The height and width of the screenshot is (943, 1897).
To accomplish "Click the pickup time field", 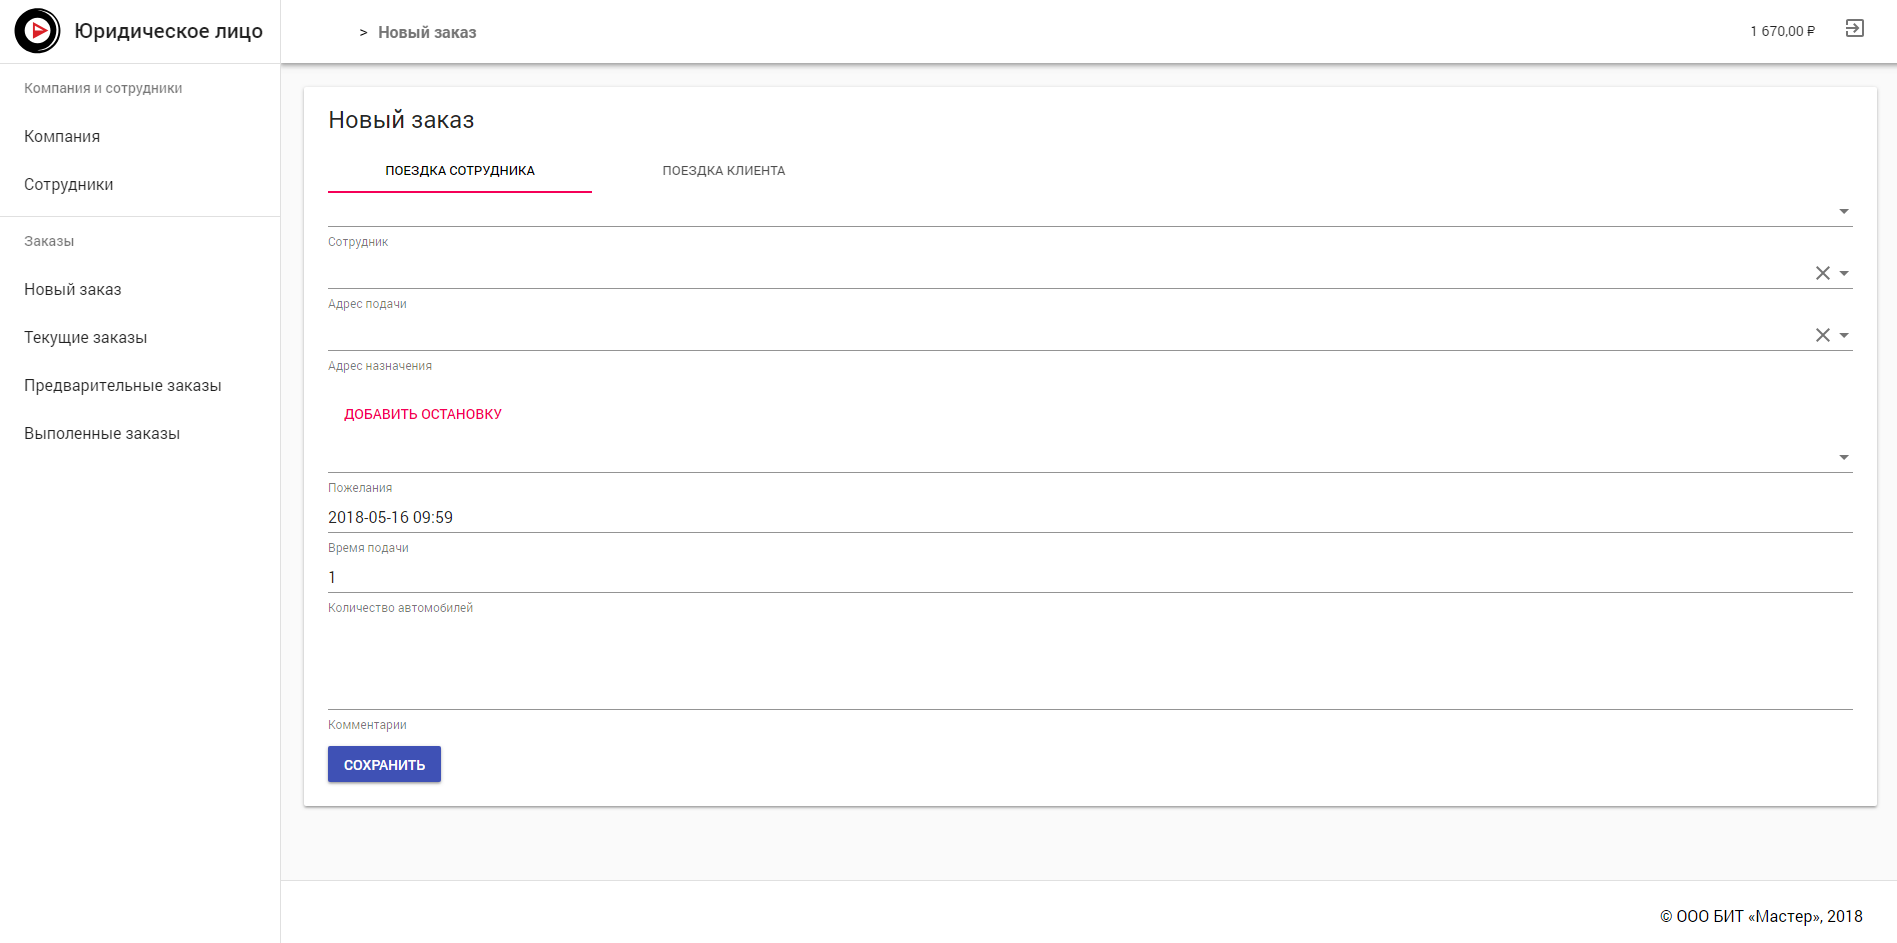I will tap(1088, 517).
